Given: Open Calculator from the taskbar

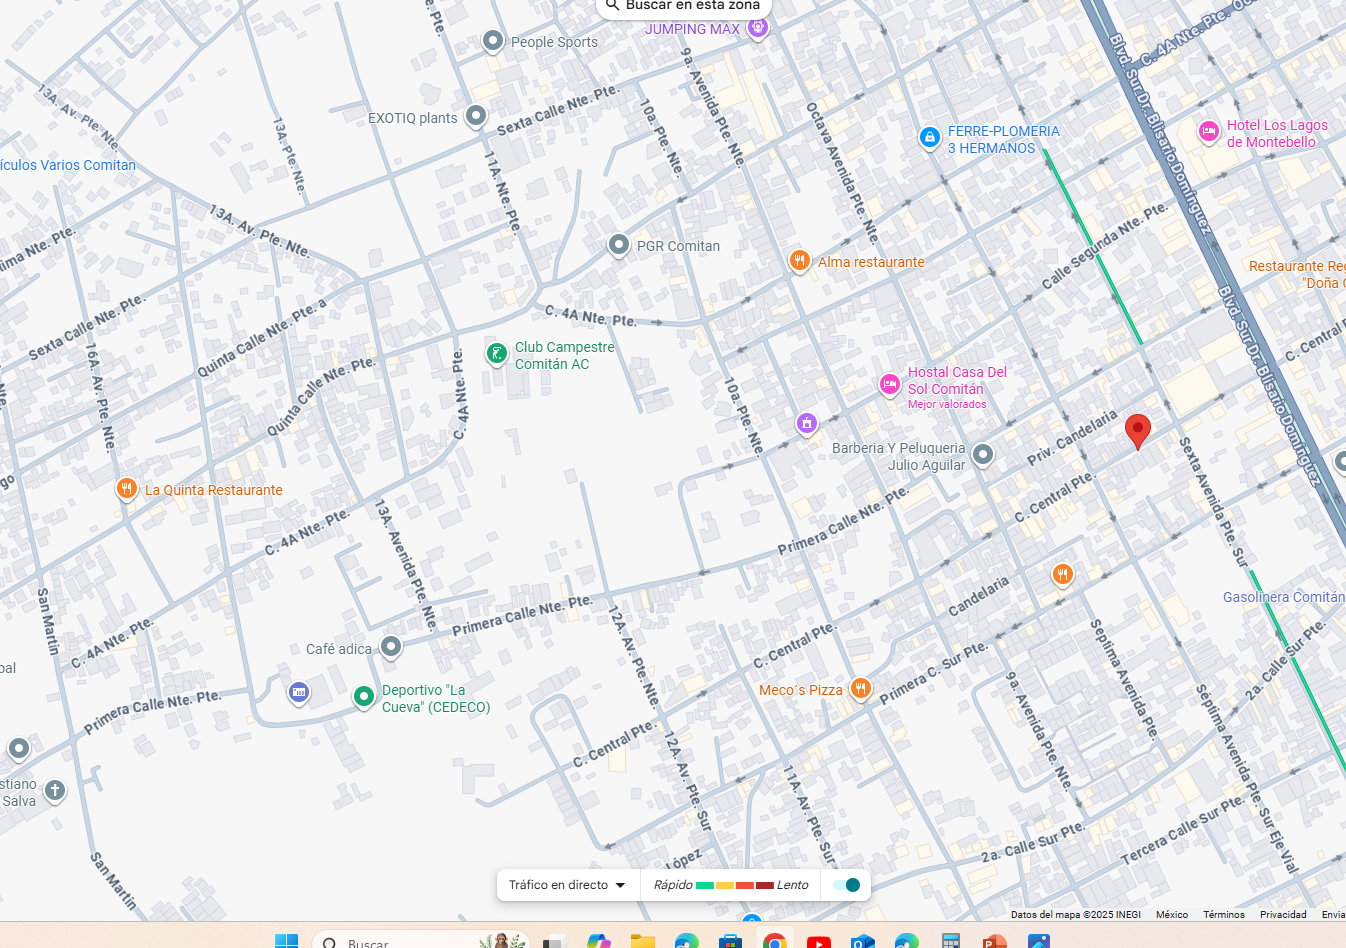Looking at the screenshot, I should (950, 941).
